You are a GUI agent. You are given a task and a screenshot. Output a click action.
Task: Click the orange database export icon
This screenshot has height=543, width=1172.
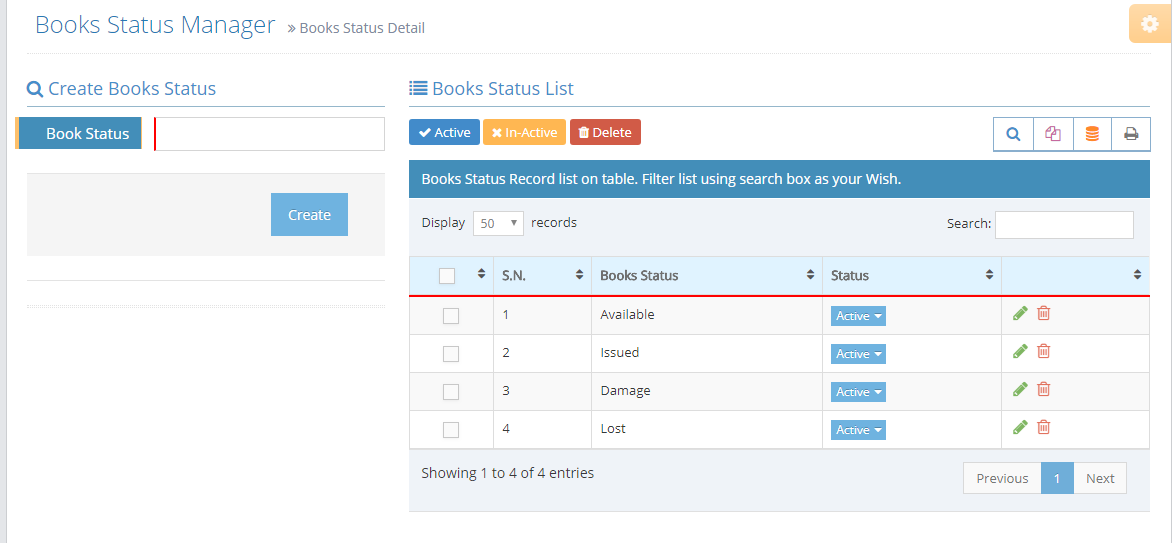click(x=1092, y=134)
